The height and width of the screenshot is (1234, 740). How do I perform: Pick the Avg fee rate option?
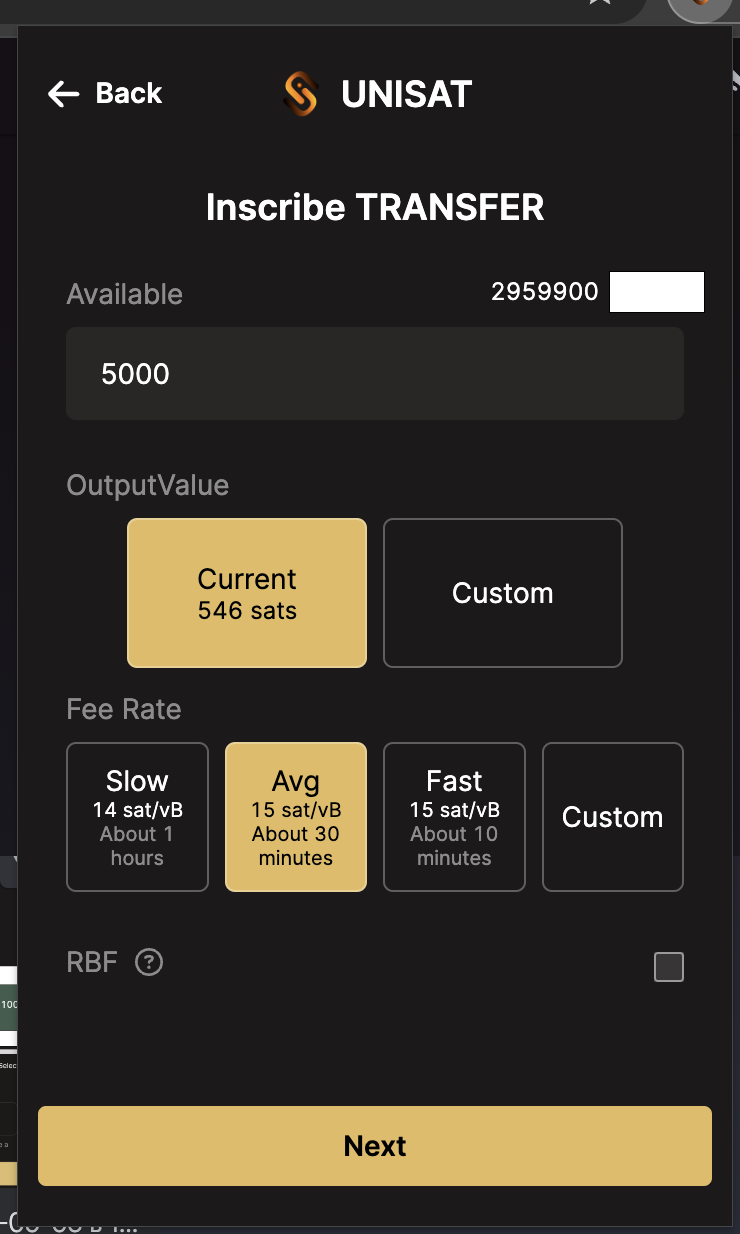pyautogui.click(x=296, y=817)
